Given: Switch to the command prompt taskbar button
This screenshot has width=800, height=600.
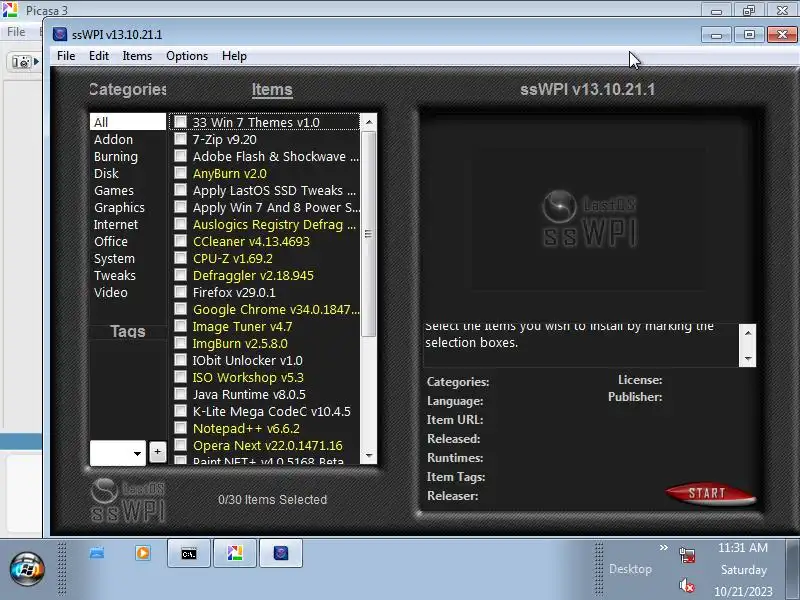Looking at the screenshot, I should (189, 554).
